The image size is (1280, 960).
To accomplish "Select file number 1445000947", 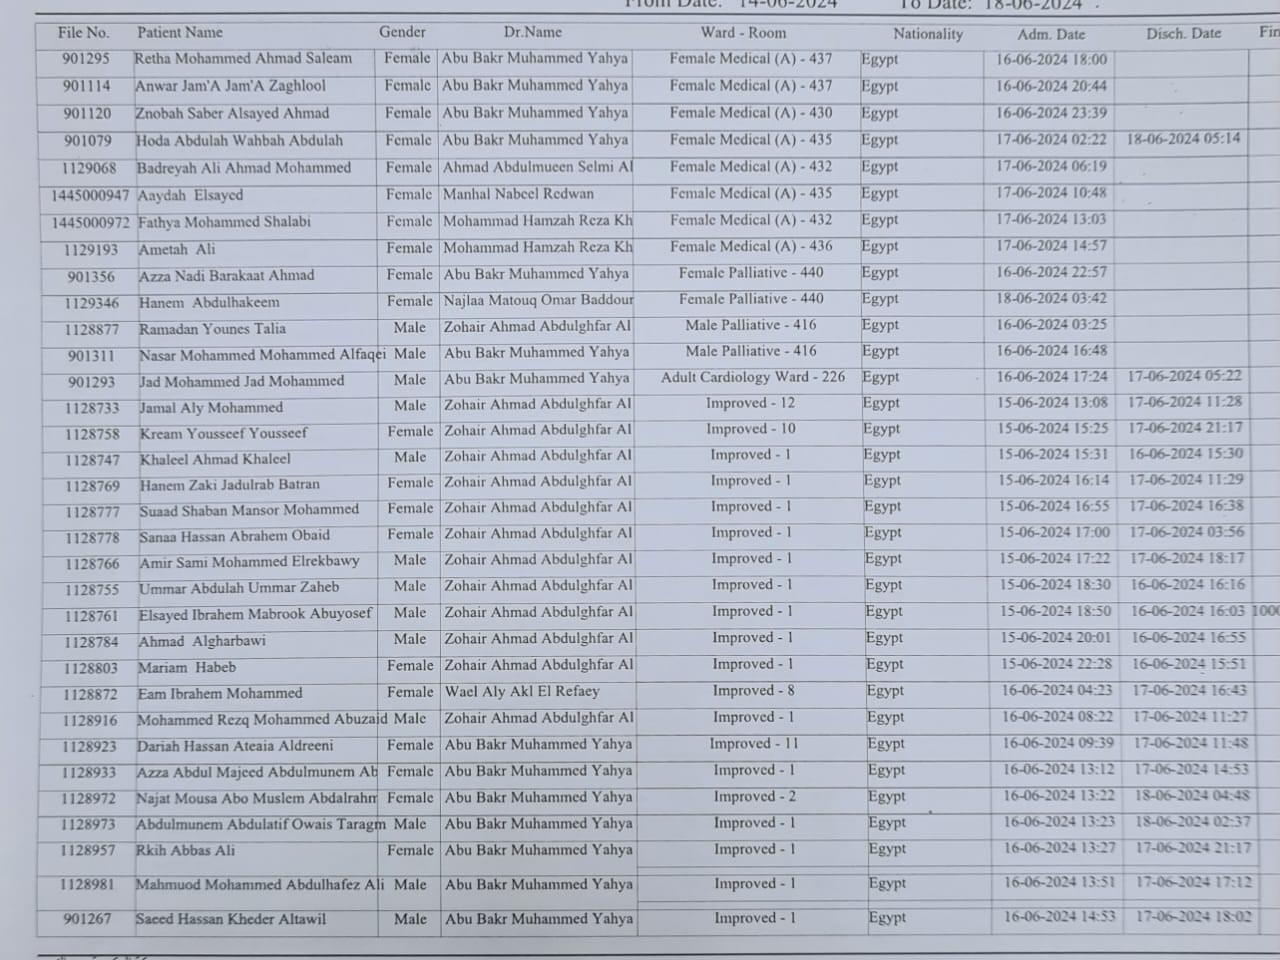I will click(90, 196).
